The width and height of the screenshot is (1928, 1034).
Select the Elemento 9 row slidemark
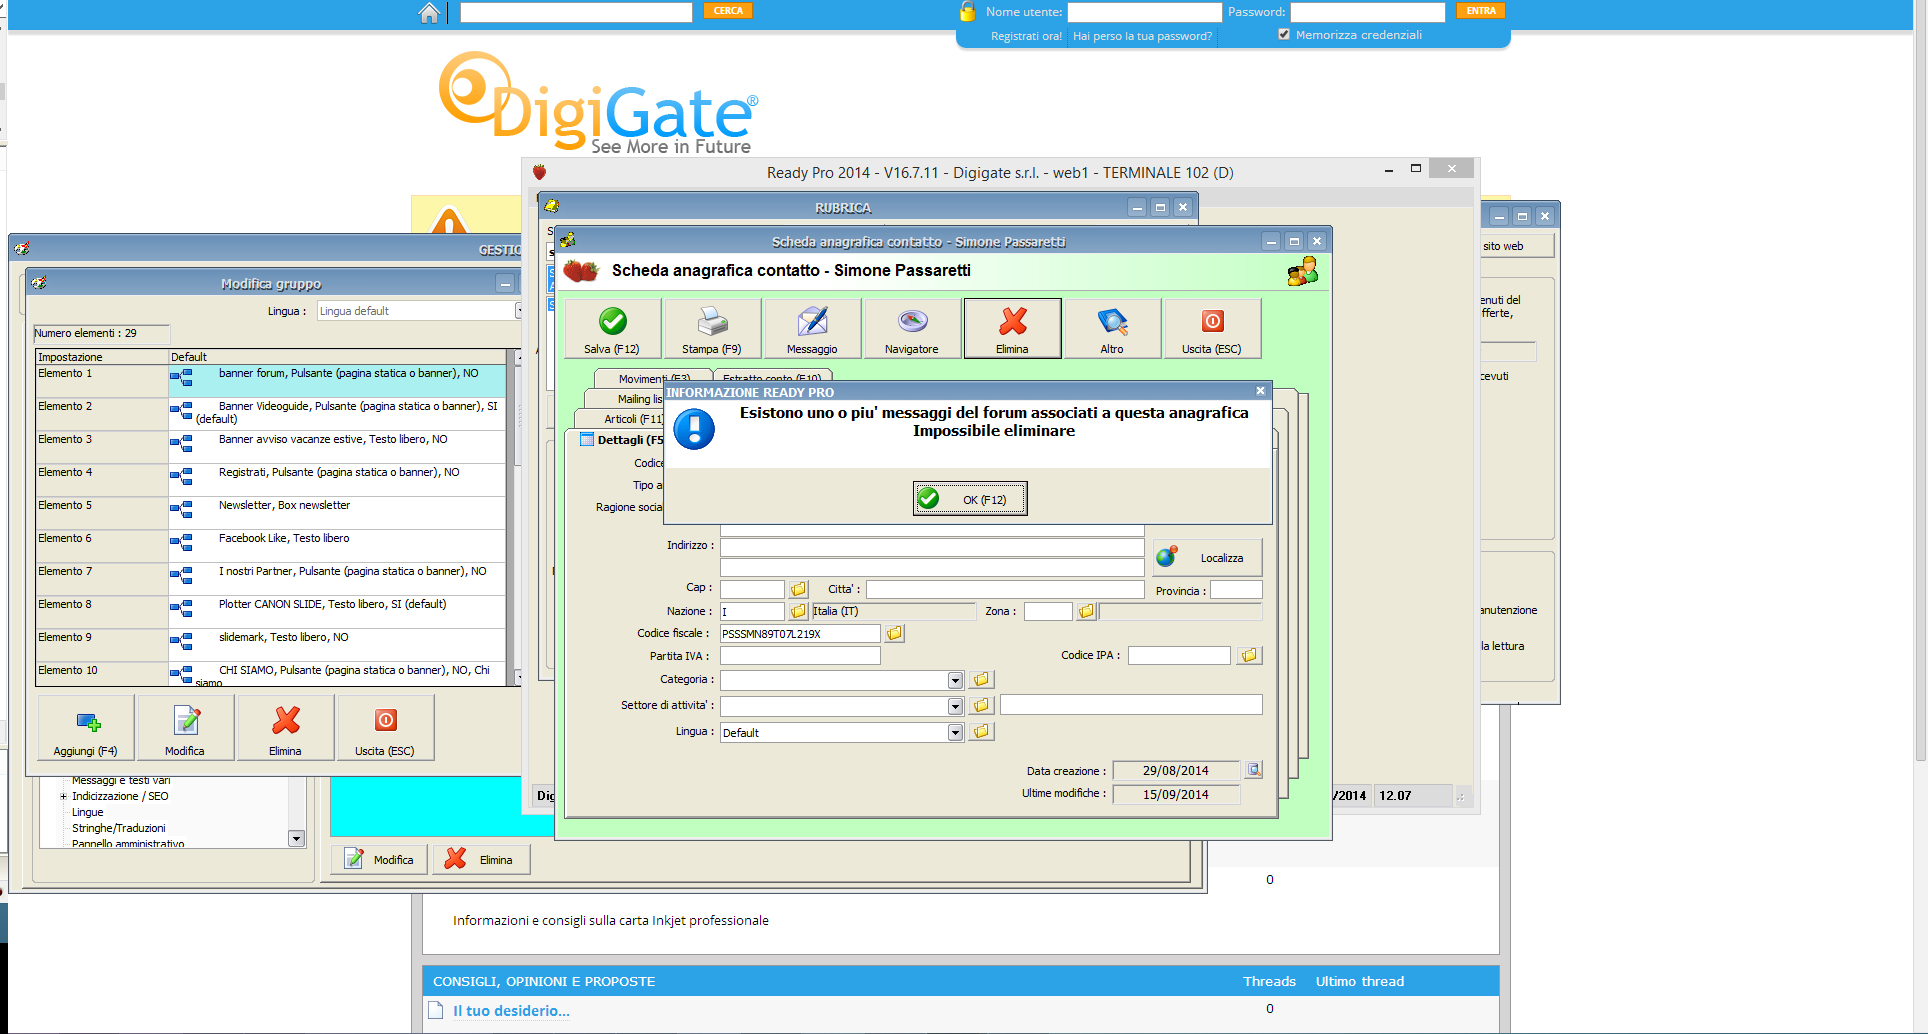271,645
